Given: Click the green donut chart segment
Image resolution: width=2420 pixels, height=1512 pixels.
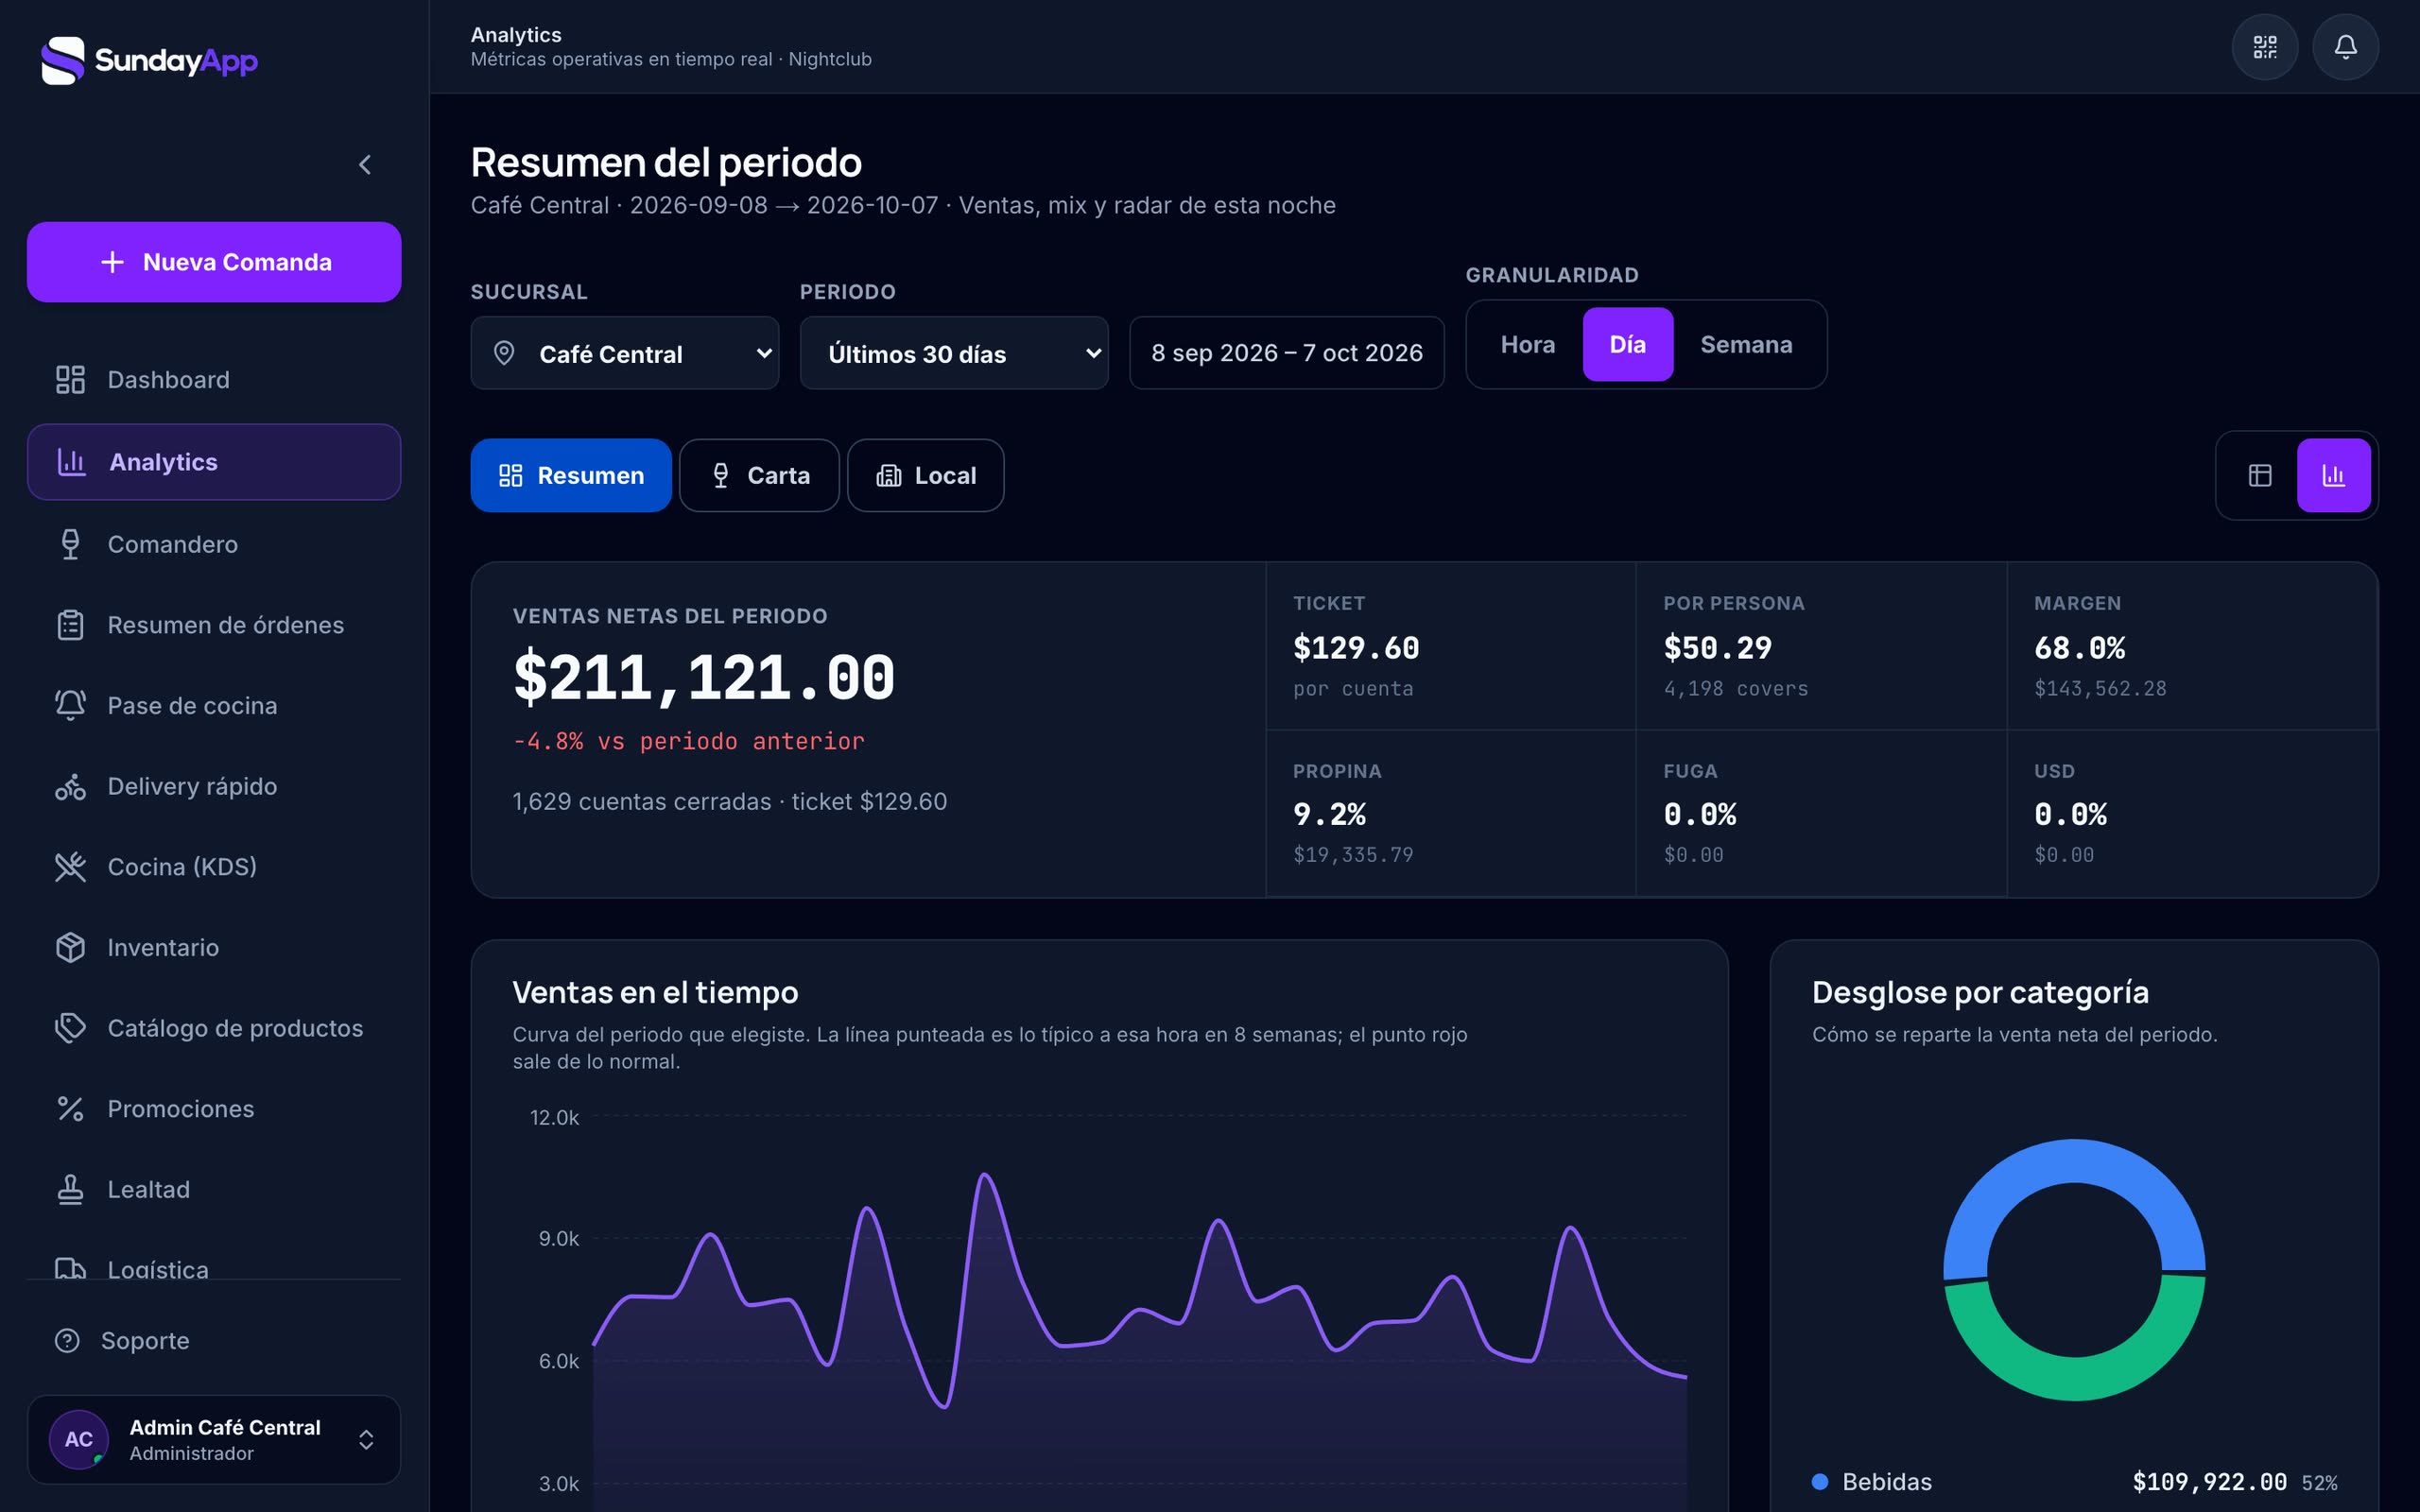Looking at the screenshot, I should [x=2074, y=1378].
